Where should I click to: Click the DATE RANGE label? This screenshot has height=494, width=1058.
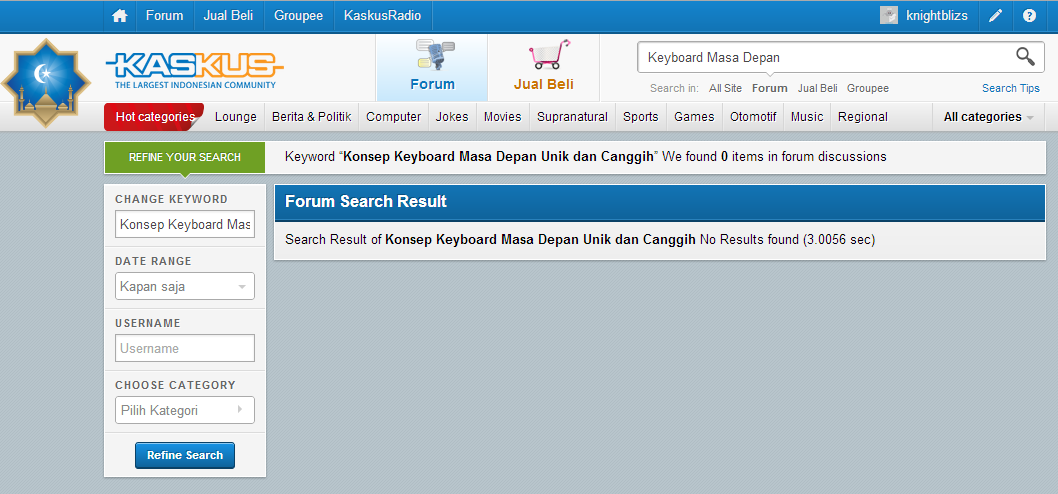(153, 261)
